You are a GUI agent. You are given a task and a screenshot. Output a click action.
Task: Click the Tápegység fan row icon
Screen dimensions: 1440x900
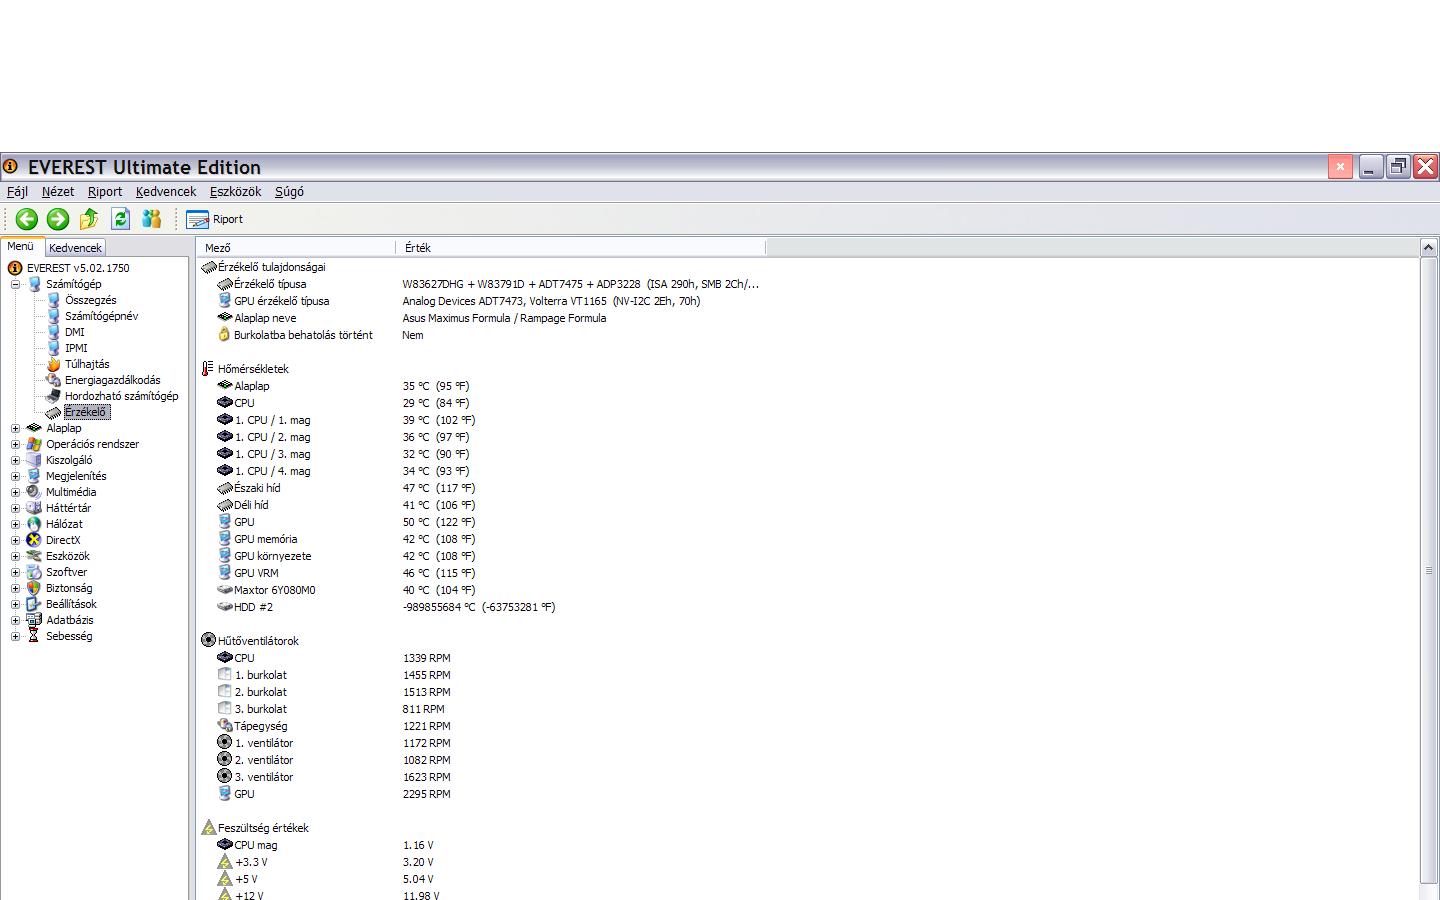coord(224,726)
